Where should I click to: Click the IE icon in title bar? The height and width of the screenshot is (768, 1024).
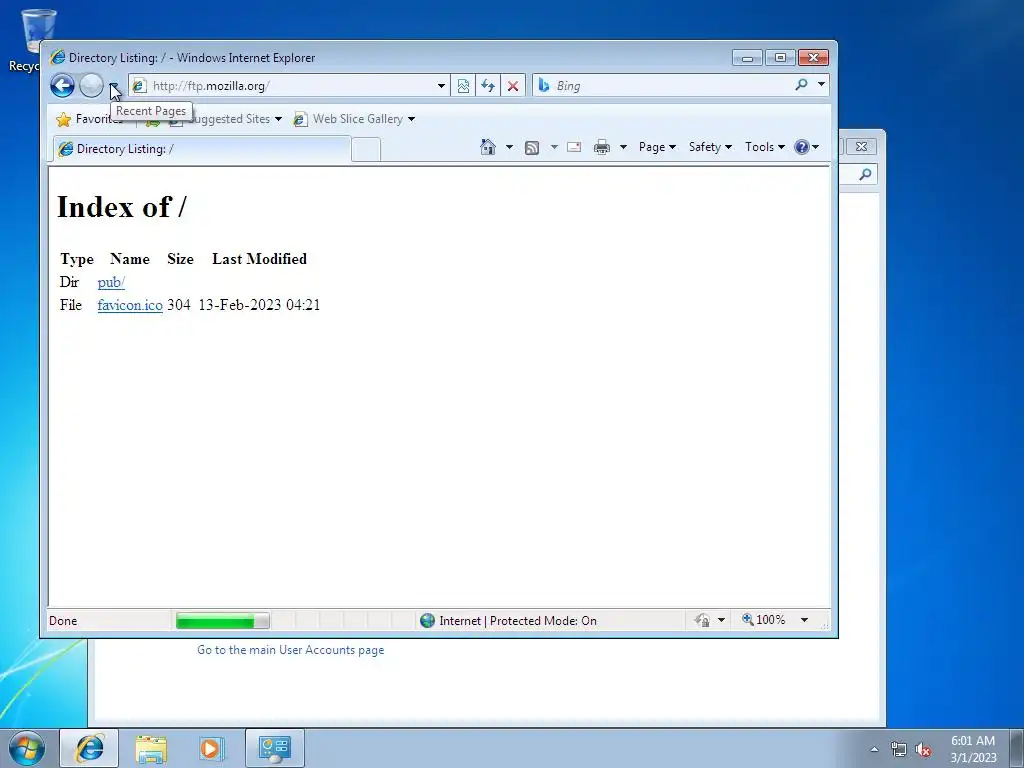(58, 57)
